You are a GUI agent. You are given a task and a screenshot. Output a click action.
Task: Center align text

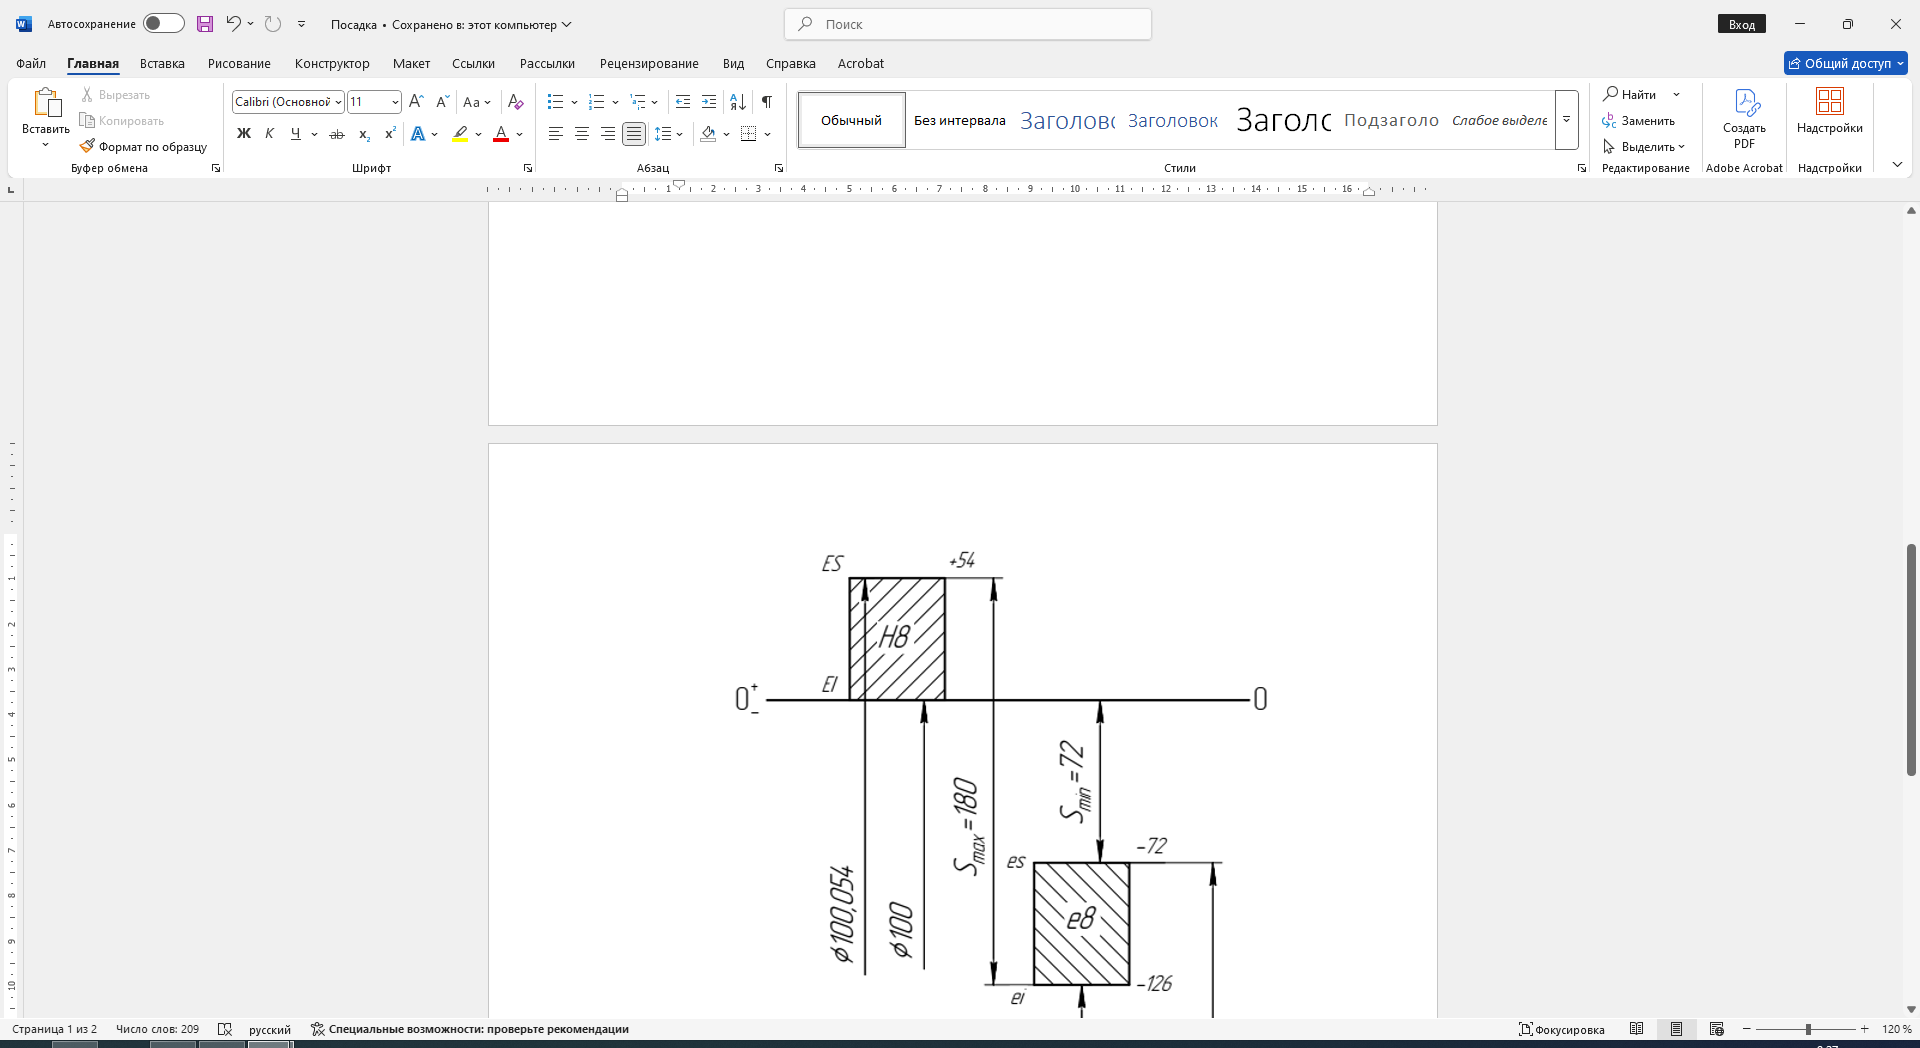[x=582, y=134]
